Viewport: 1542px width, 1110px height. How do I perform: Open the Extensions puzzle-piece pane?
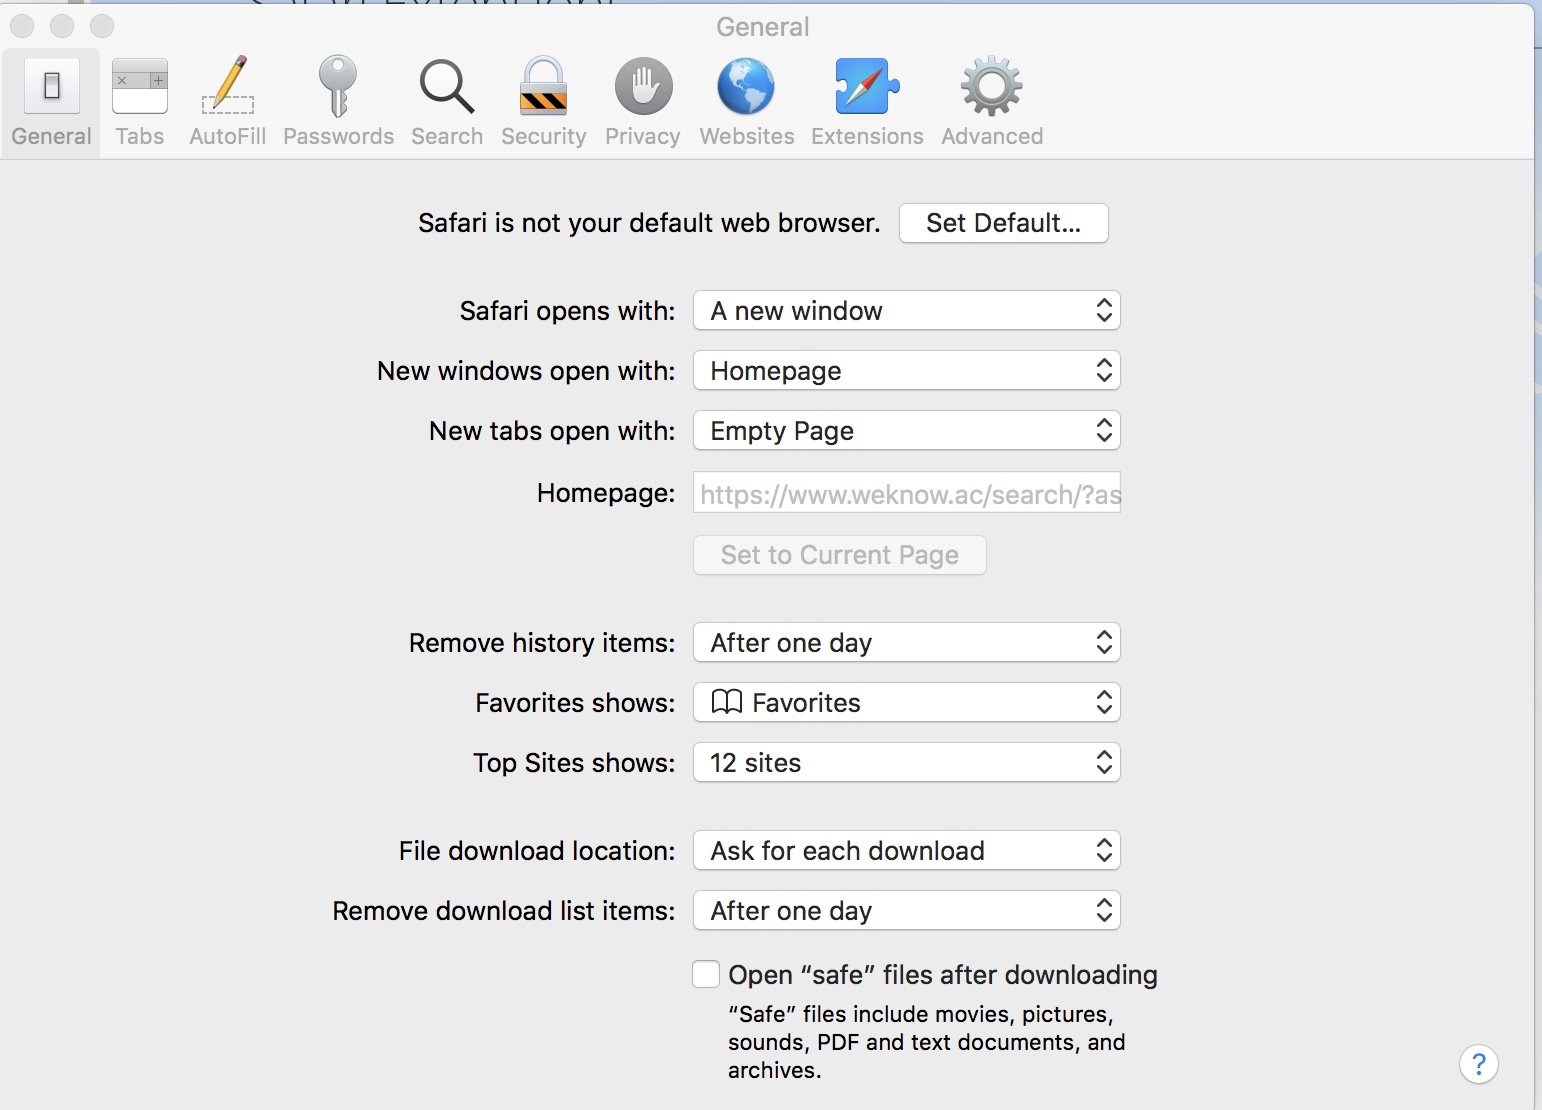coord(867,103)
